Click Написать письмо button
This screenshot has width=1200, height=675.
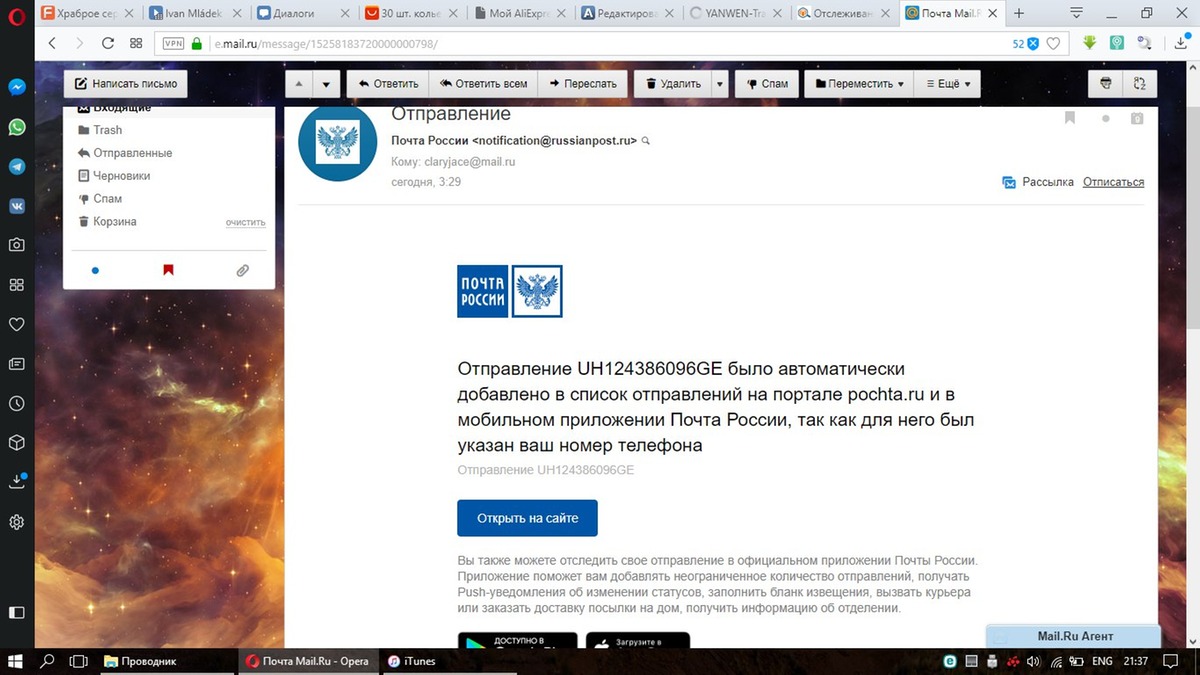[126, 84]
